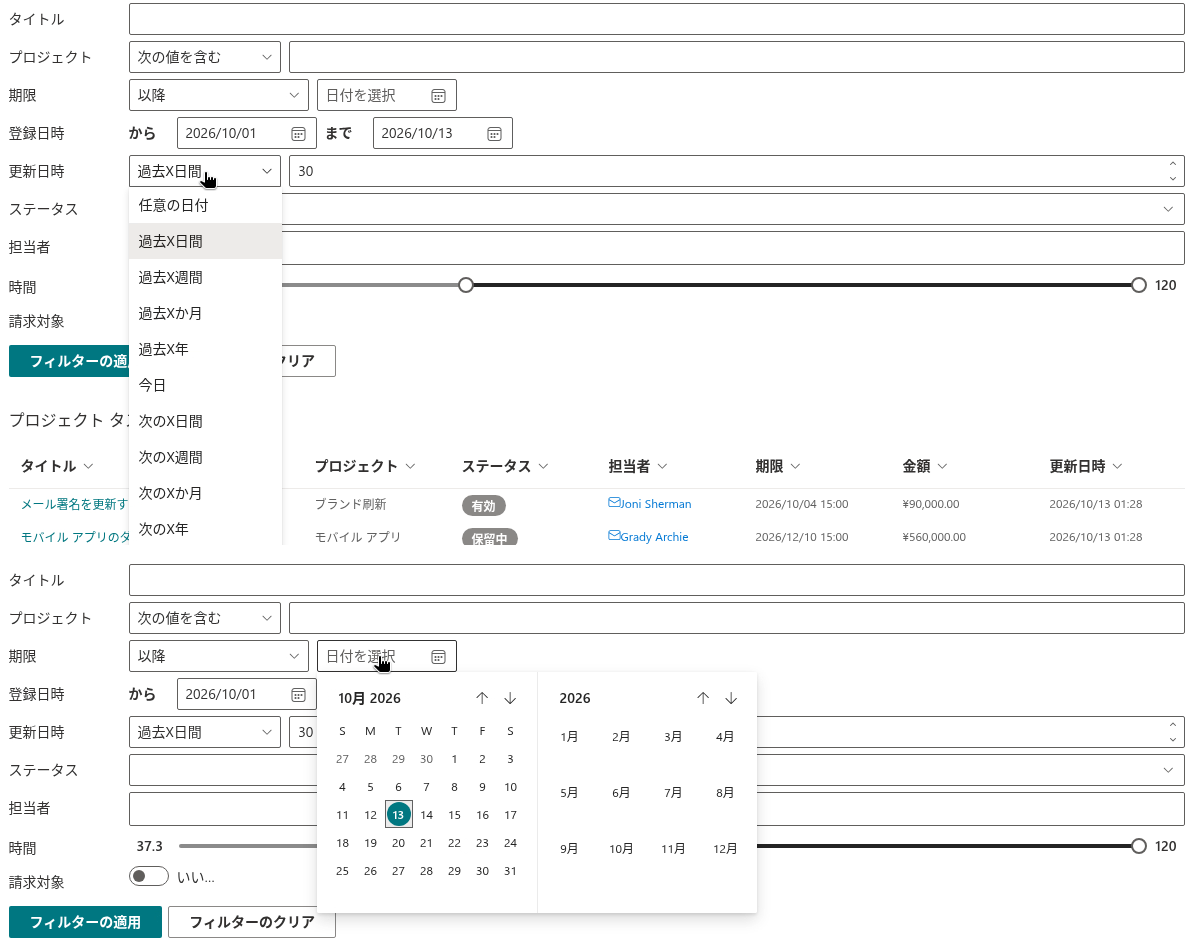Select 今日 option

click(205, 385)
